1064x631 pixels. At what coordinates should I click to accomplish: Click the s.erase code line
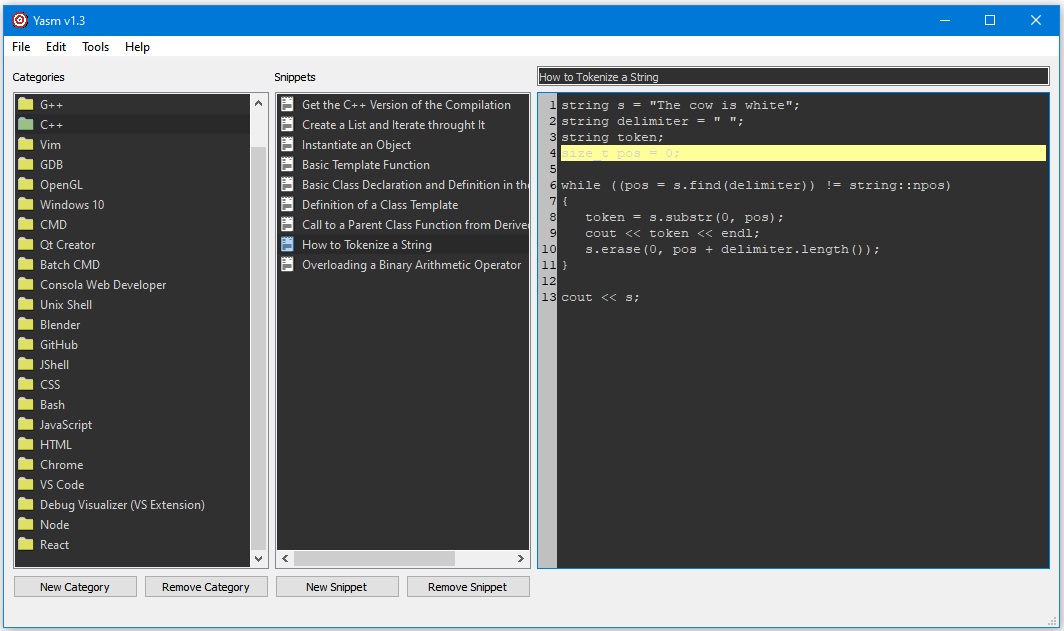tap(732, 249)
